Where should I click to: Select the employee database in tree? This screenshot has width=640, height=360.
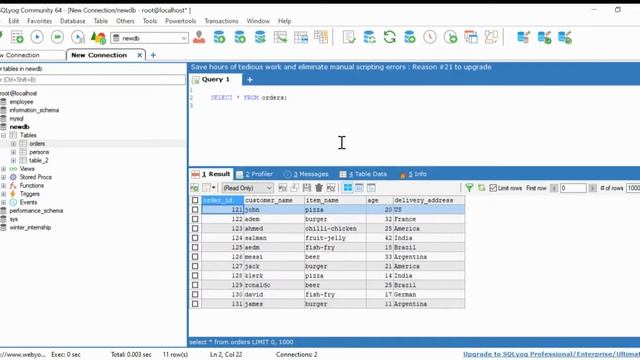click(21, 102)
